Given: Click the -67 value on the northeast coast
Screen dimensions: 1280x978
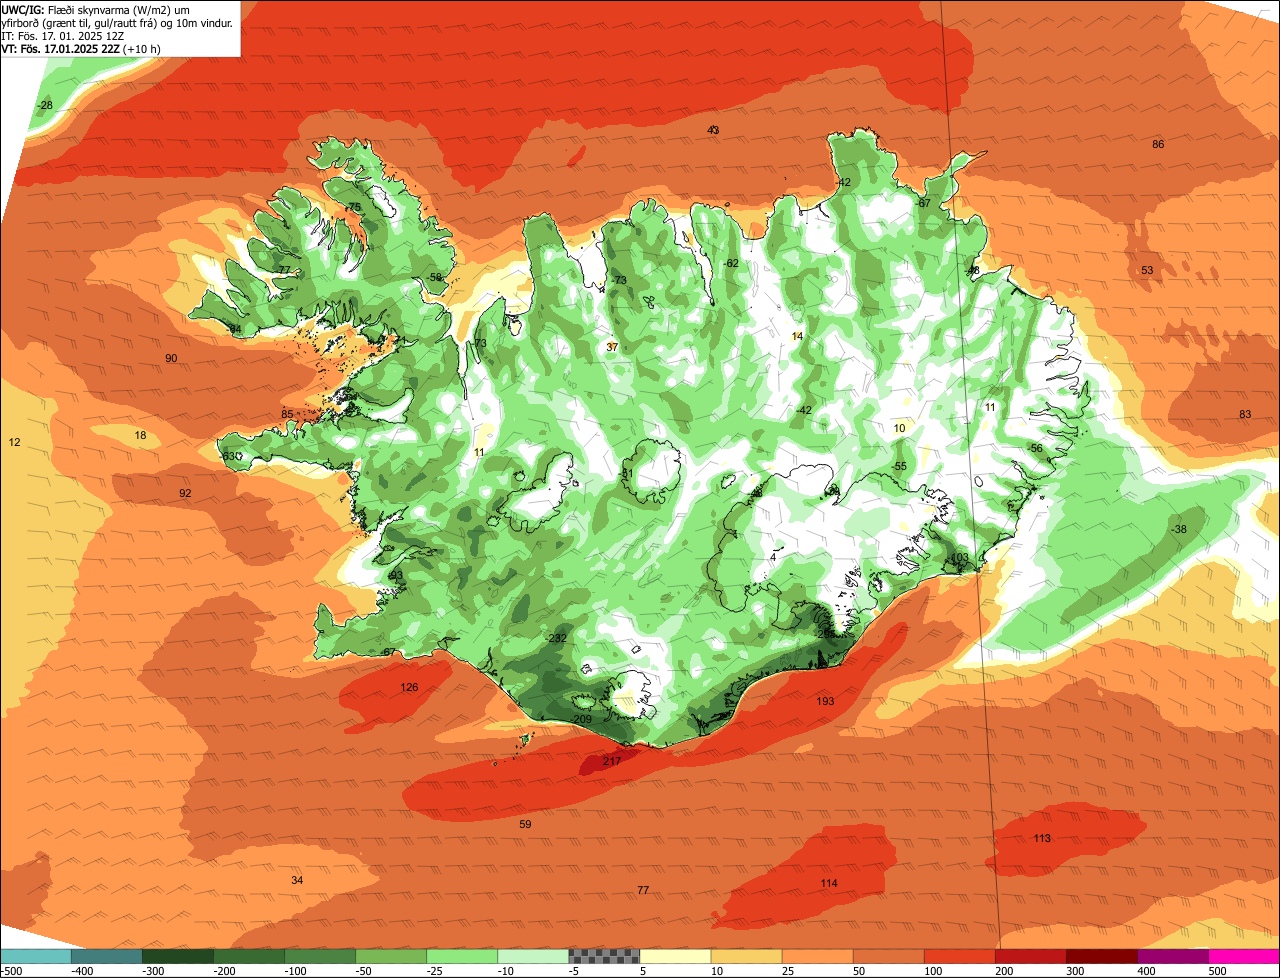Looking at the screenshot, I should coord(923,204).
